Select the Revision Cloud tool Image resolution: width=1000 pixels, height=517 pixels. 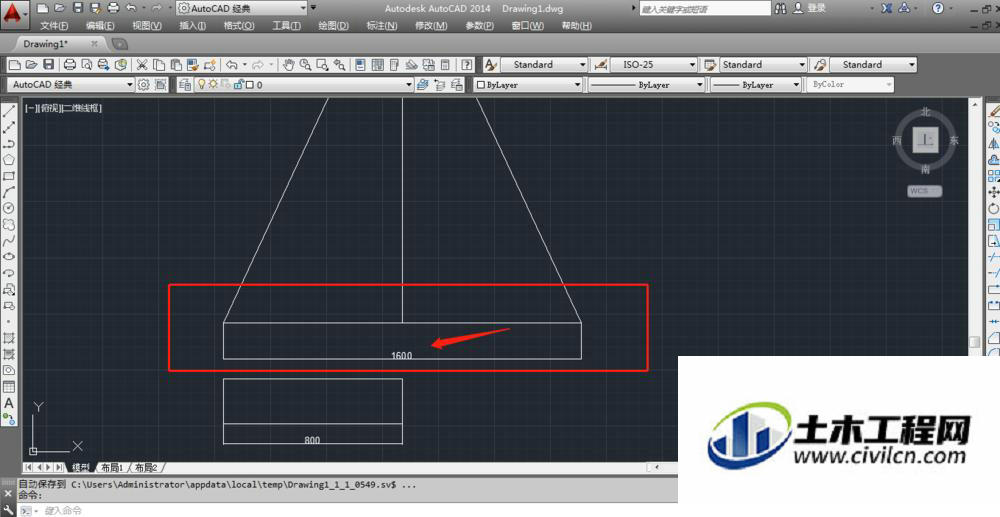point(9,224)
